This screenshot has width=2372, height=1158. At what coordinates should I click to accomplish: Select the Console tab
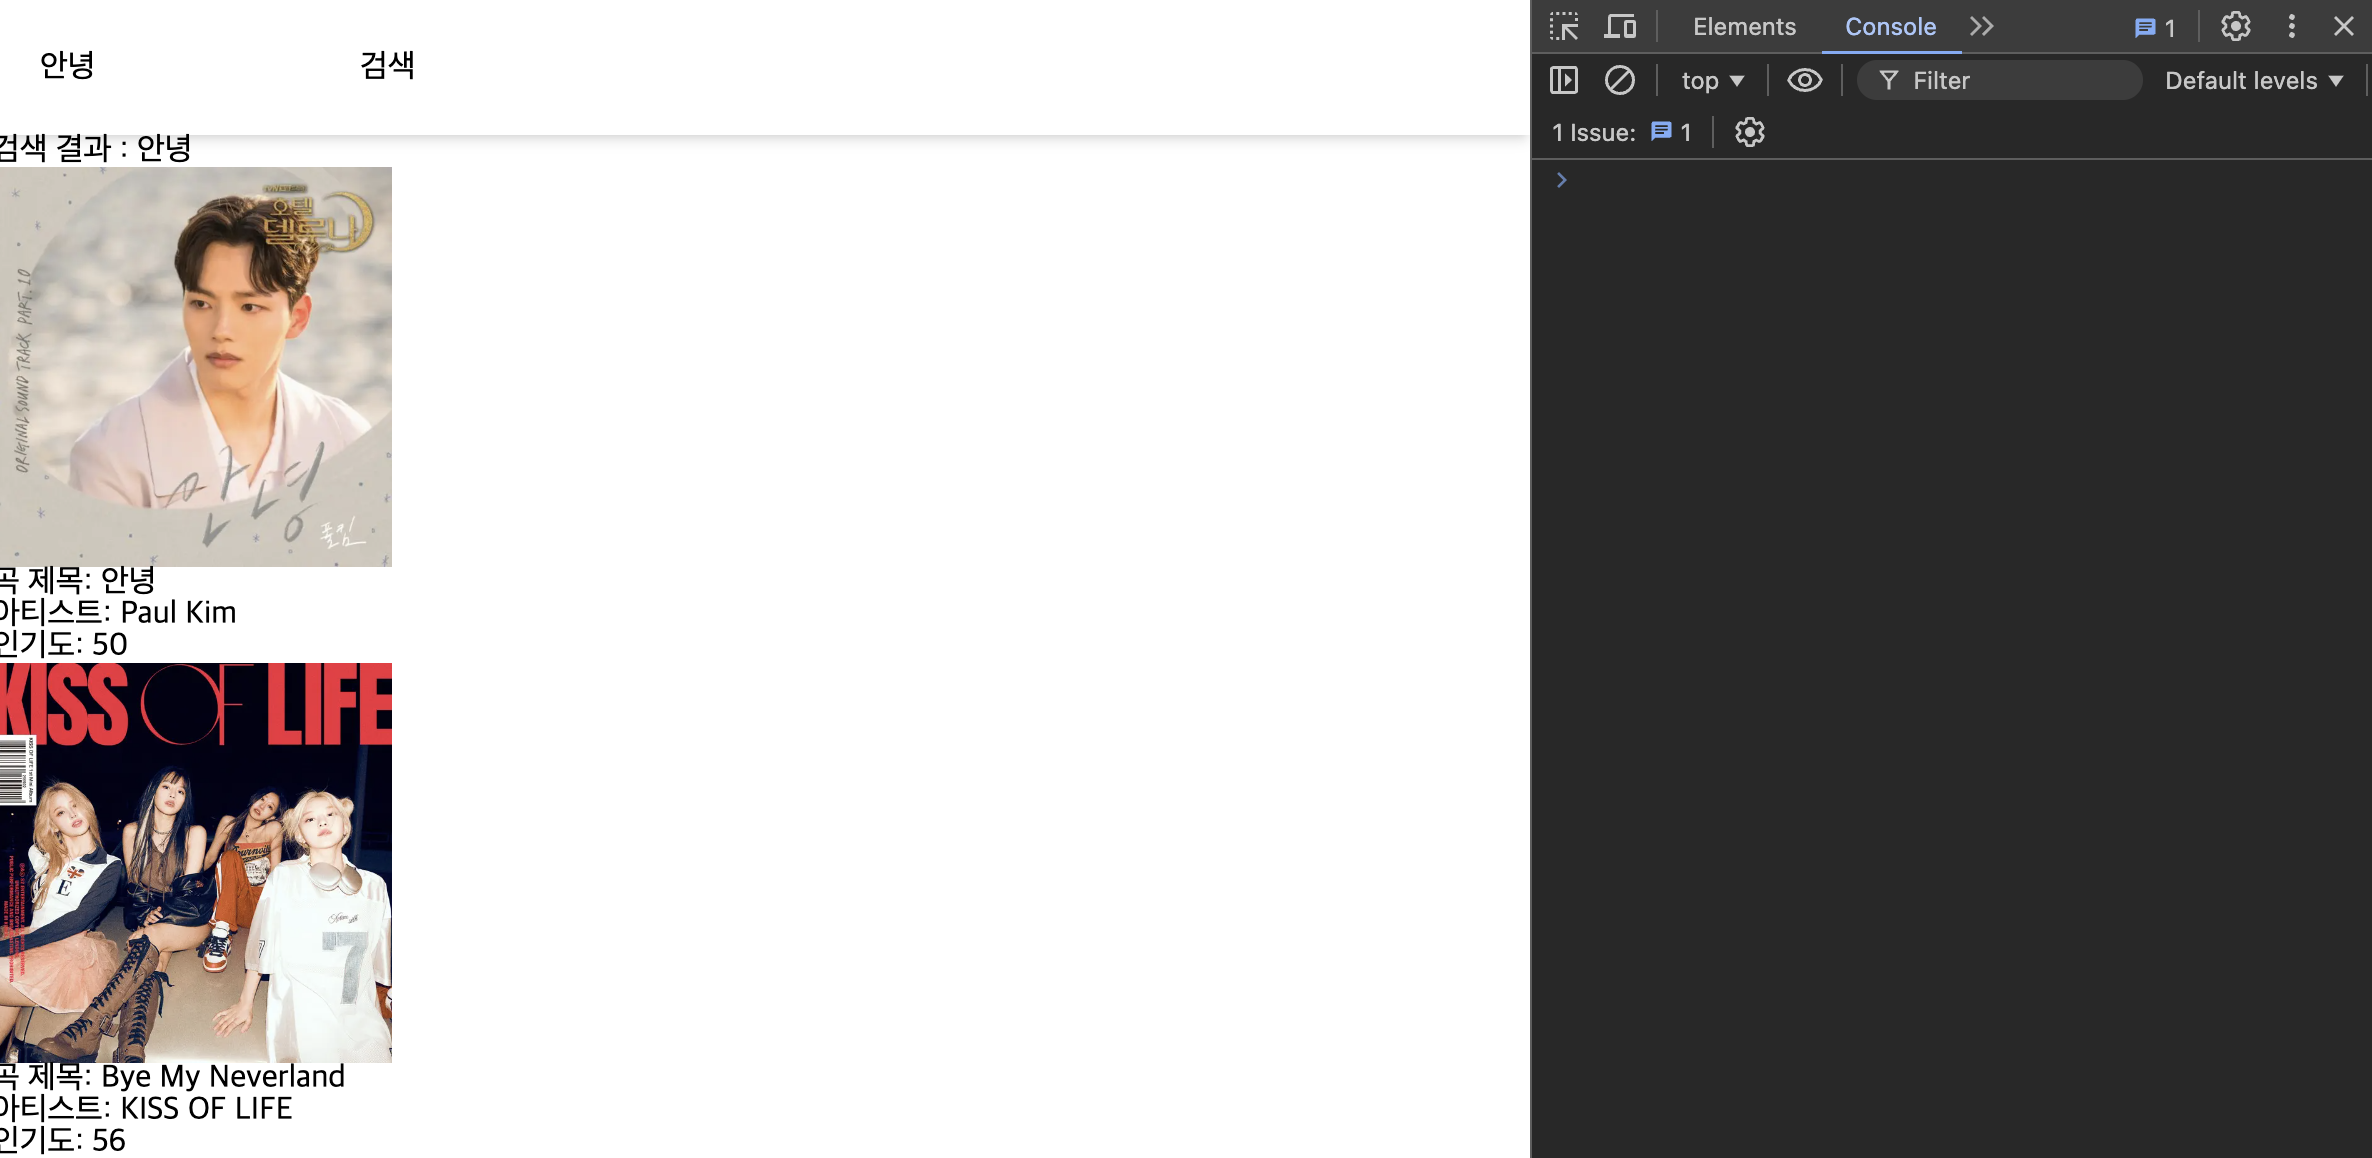click(x=1890, y=27)
